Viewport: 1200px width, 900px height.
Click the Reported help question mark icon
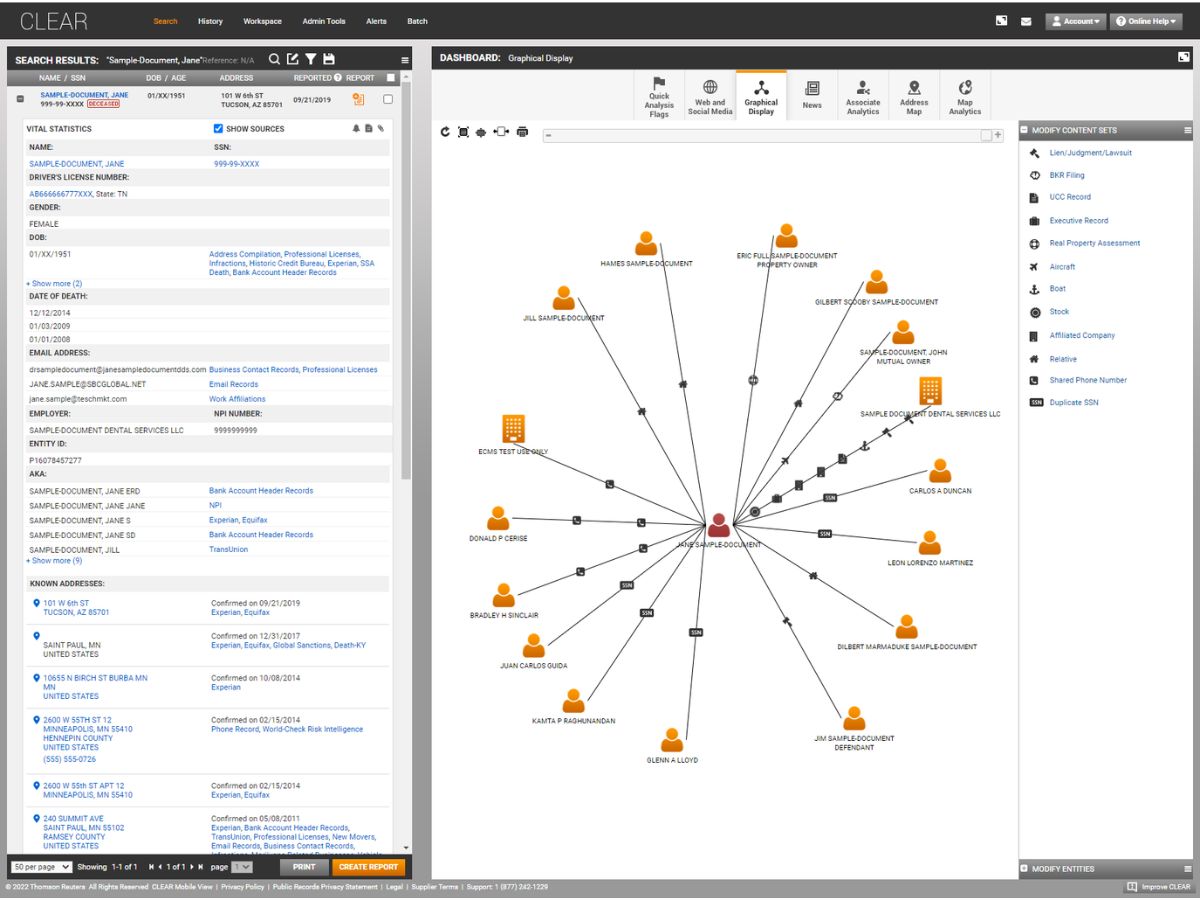[338, 78]
